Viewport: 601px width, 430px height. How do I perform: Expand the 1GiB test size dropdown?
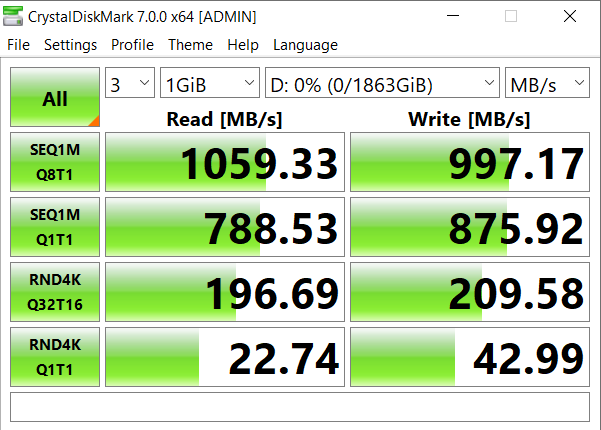(x=210, y=83)
